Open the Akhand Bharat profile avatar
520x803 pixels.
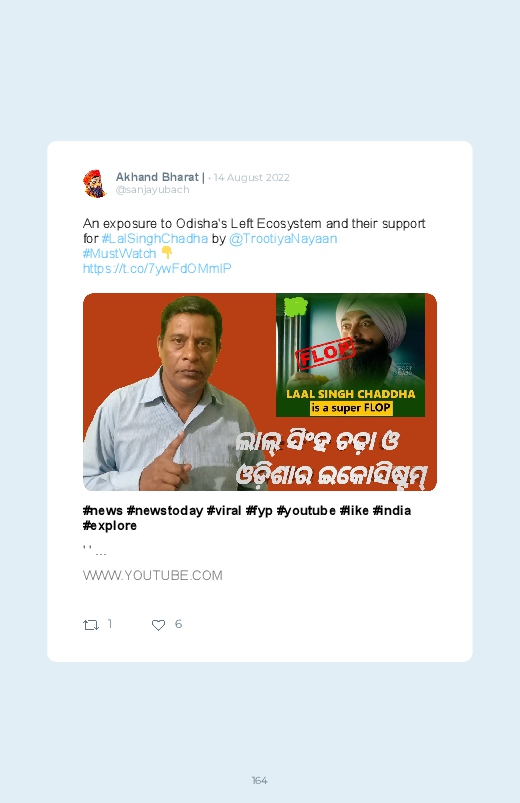[x=95, y=183]
